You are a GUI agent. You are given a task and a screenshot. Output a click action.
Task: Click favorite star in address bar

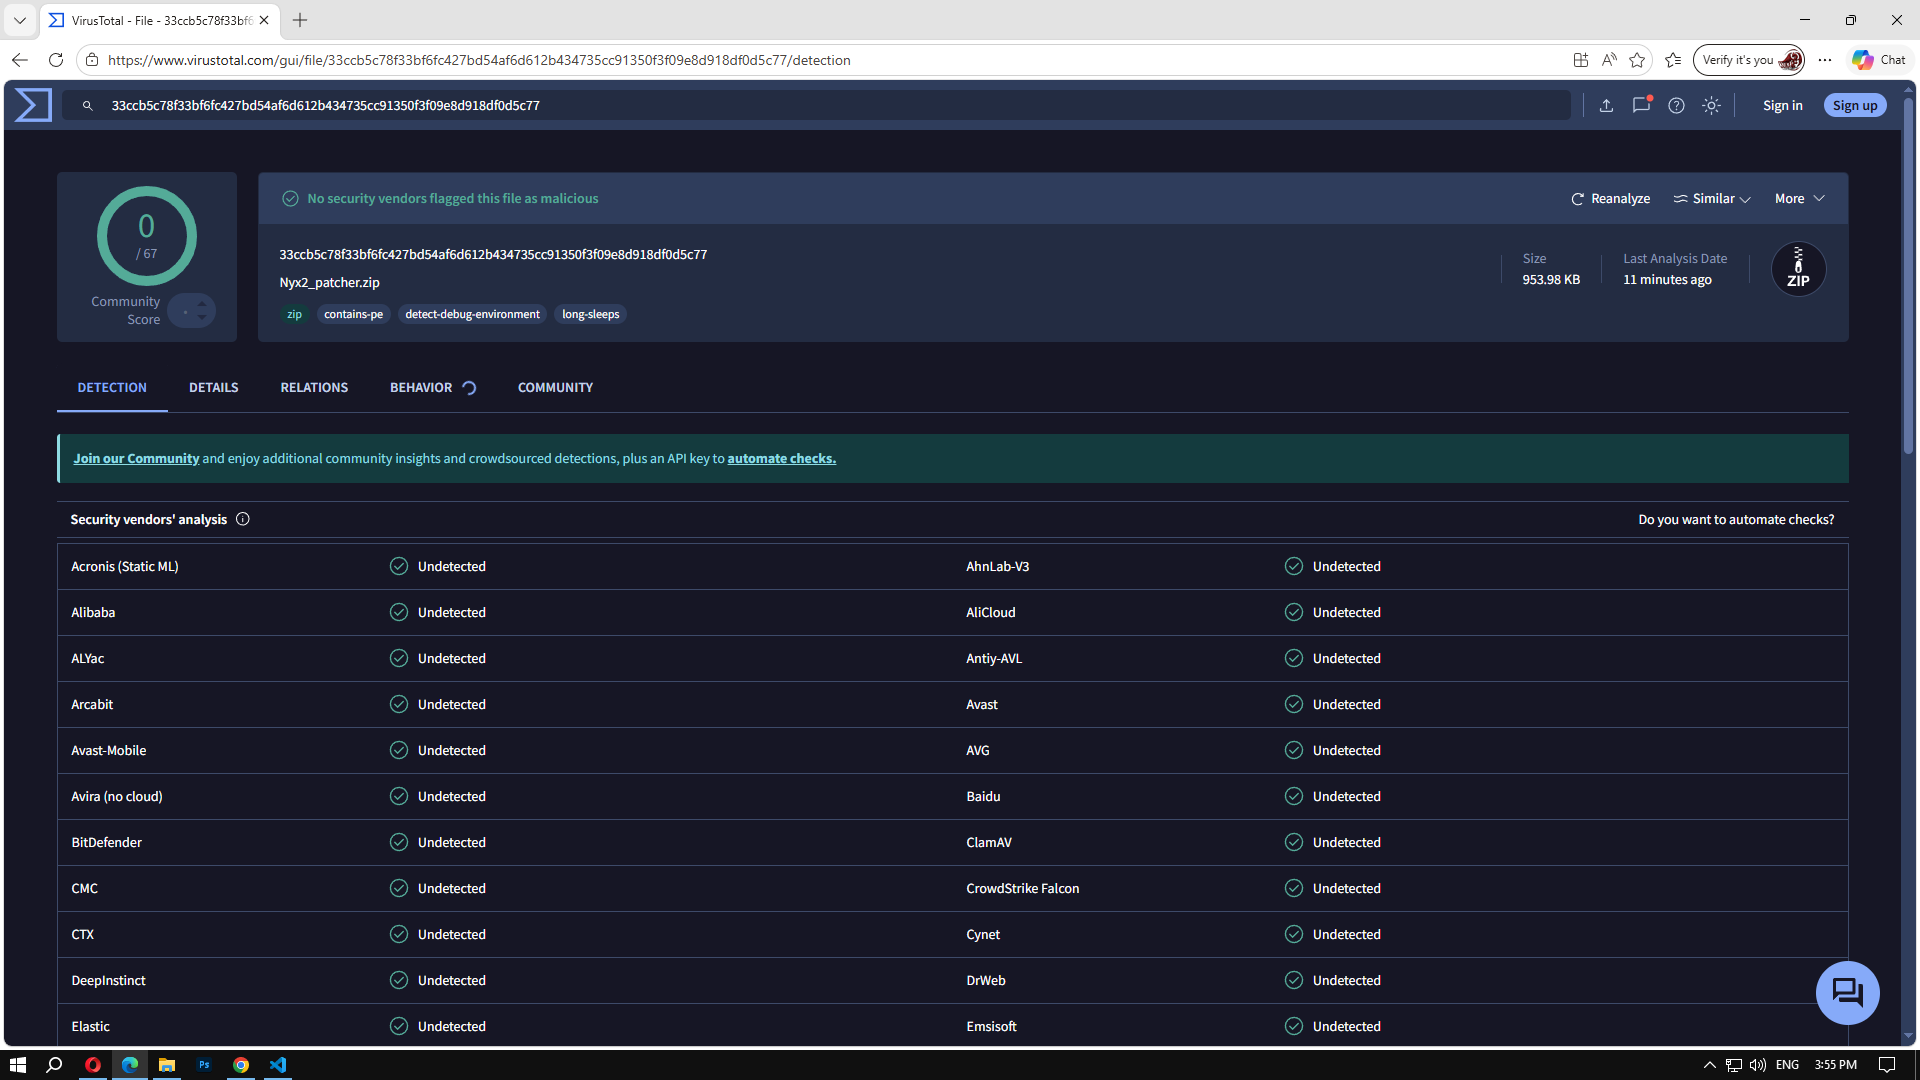(x=1637, y=60)
